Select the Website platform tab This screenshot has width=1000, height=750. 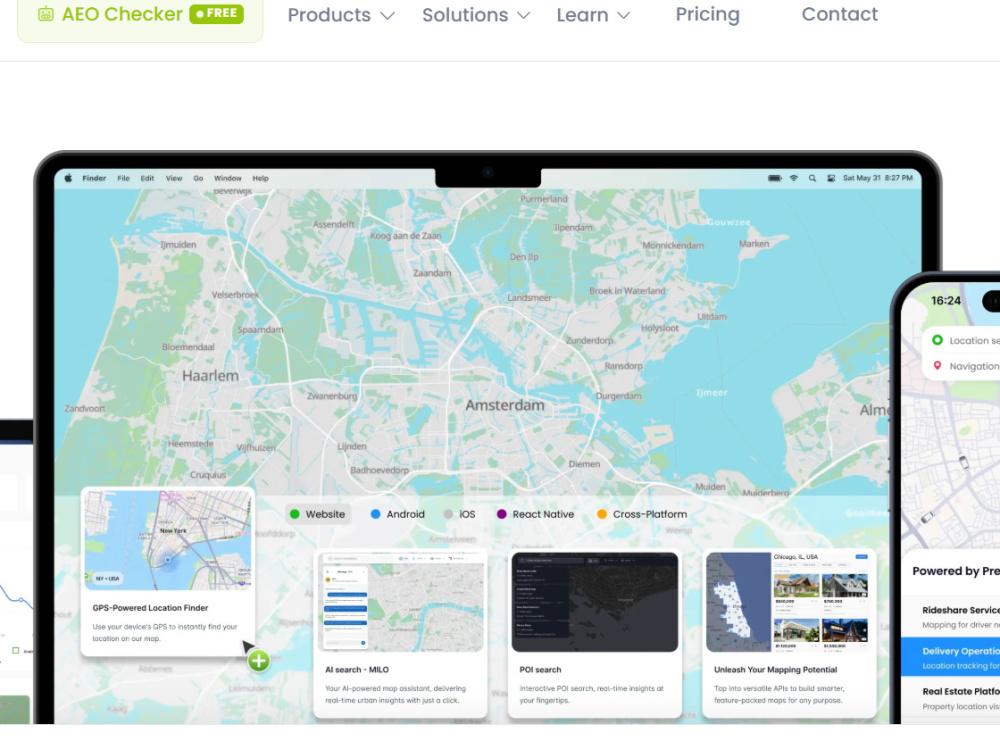coord(318,514)
